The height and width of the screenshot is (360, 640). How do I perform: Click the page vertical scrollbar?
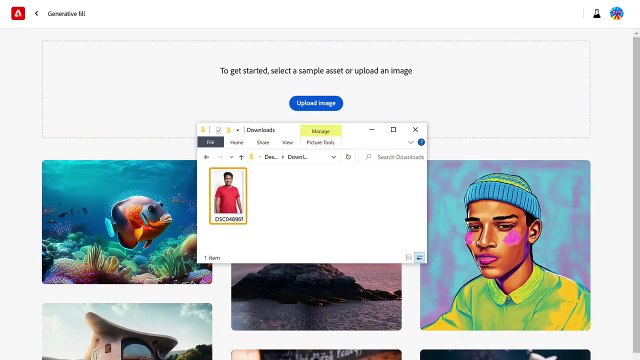pos(636,196)
